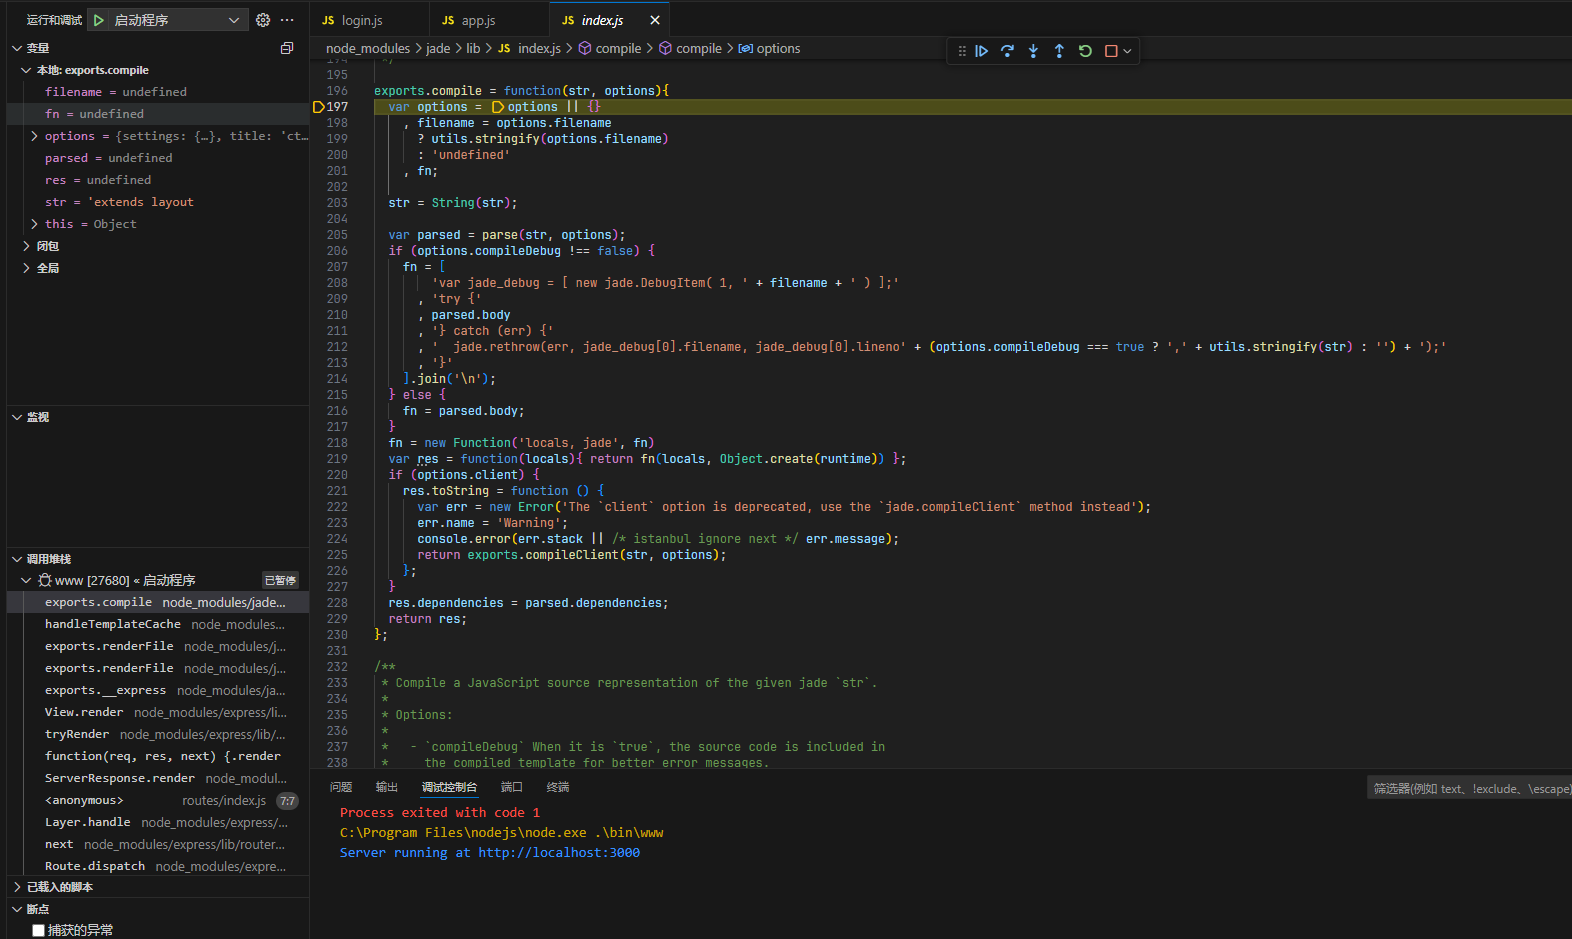The image size is (1572, 939).
Task: Click the Step Into debug icon
Action: tap(1033, 51)
